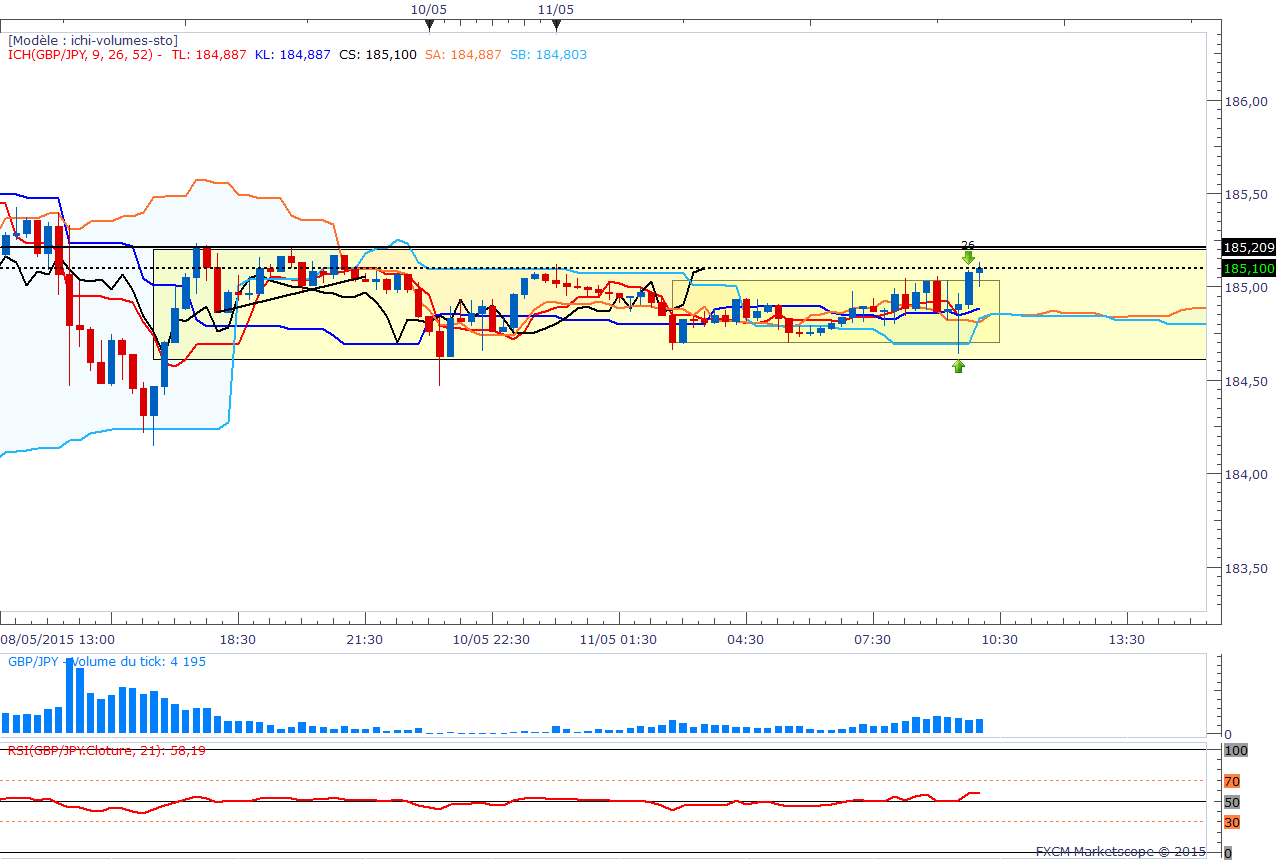The image size is (1279, 860).
Task: Select the green 185,100 current price tag
Action: (x=1249, y=268)
